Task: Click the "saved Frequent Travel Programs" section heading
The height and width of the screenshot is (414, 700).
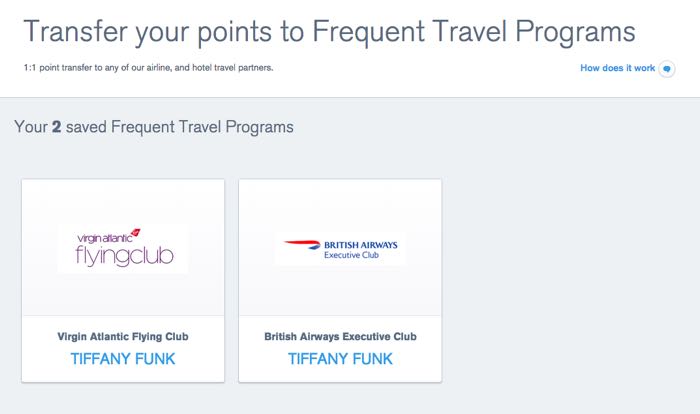Action: (x=179, y=127)
